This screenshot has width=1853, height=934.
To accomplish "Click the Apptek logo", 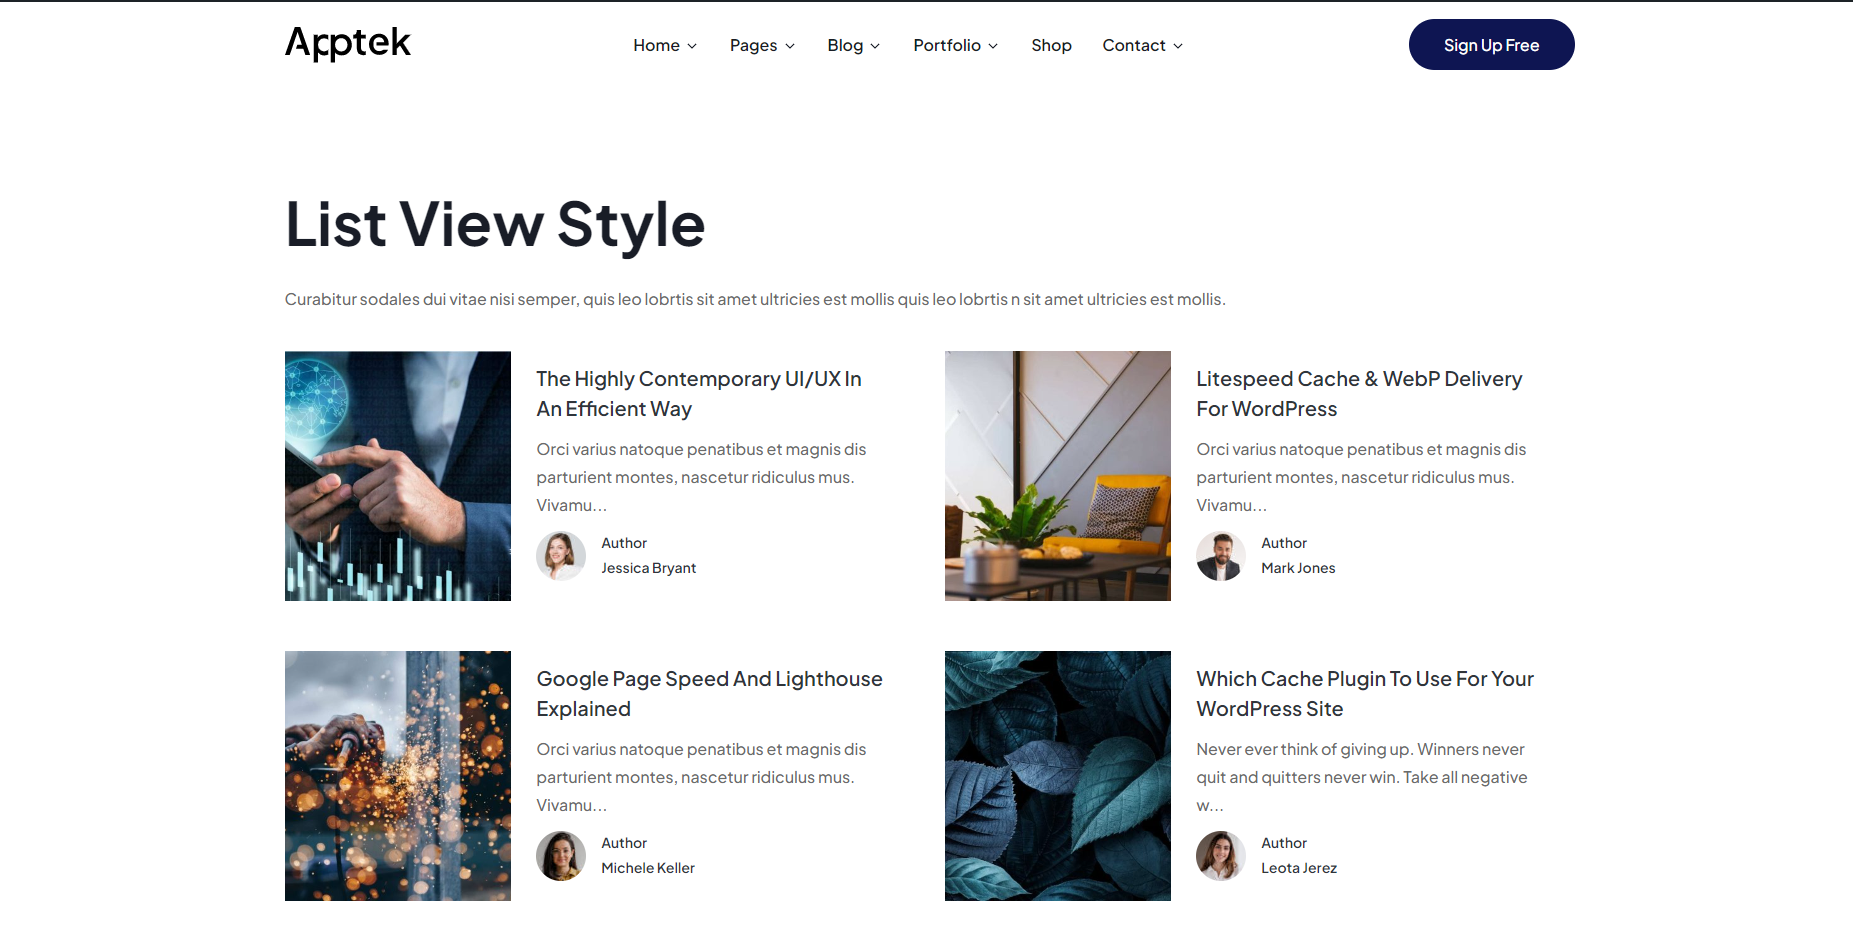I will point(347,44).
